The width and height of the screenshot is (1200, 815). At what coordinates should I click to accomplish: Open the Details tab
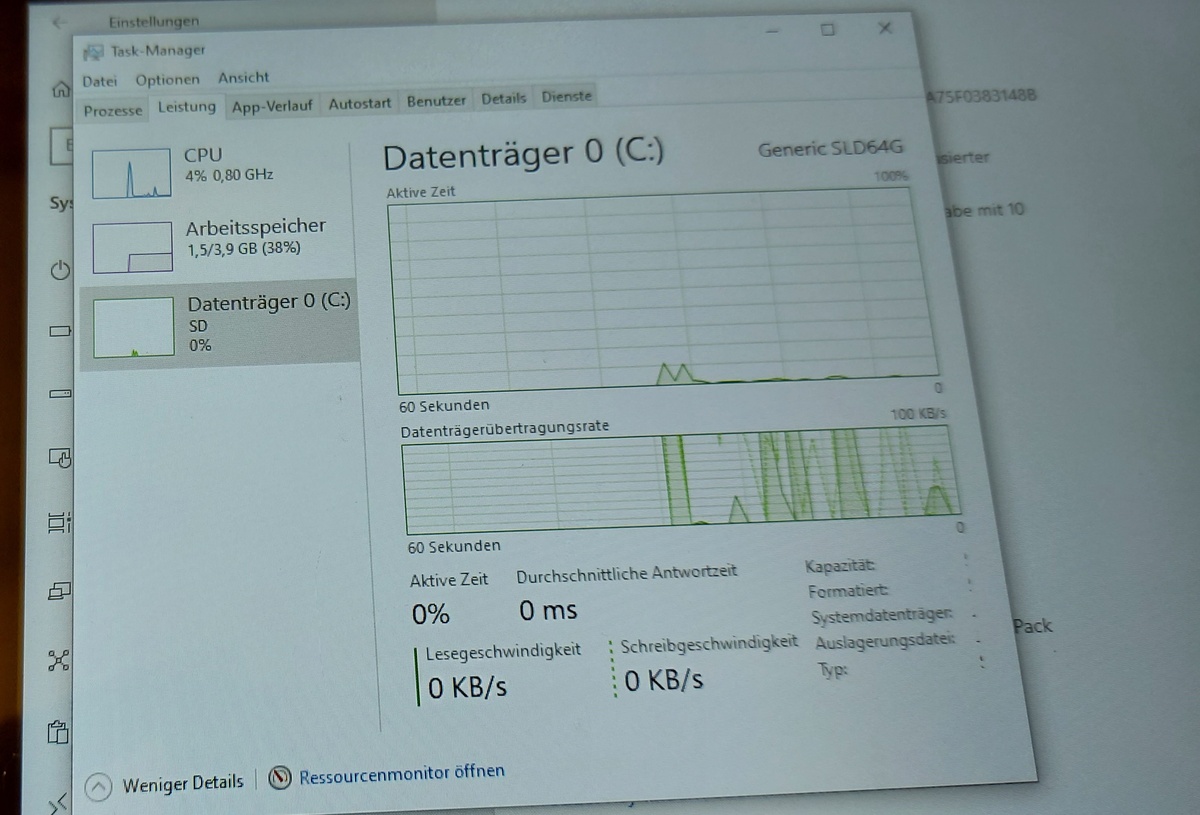point(503,98)
